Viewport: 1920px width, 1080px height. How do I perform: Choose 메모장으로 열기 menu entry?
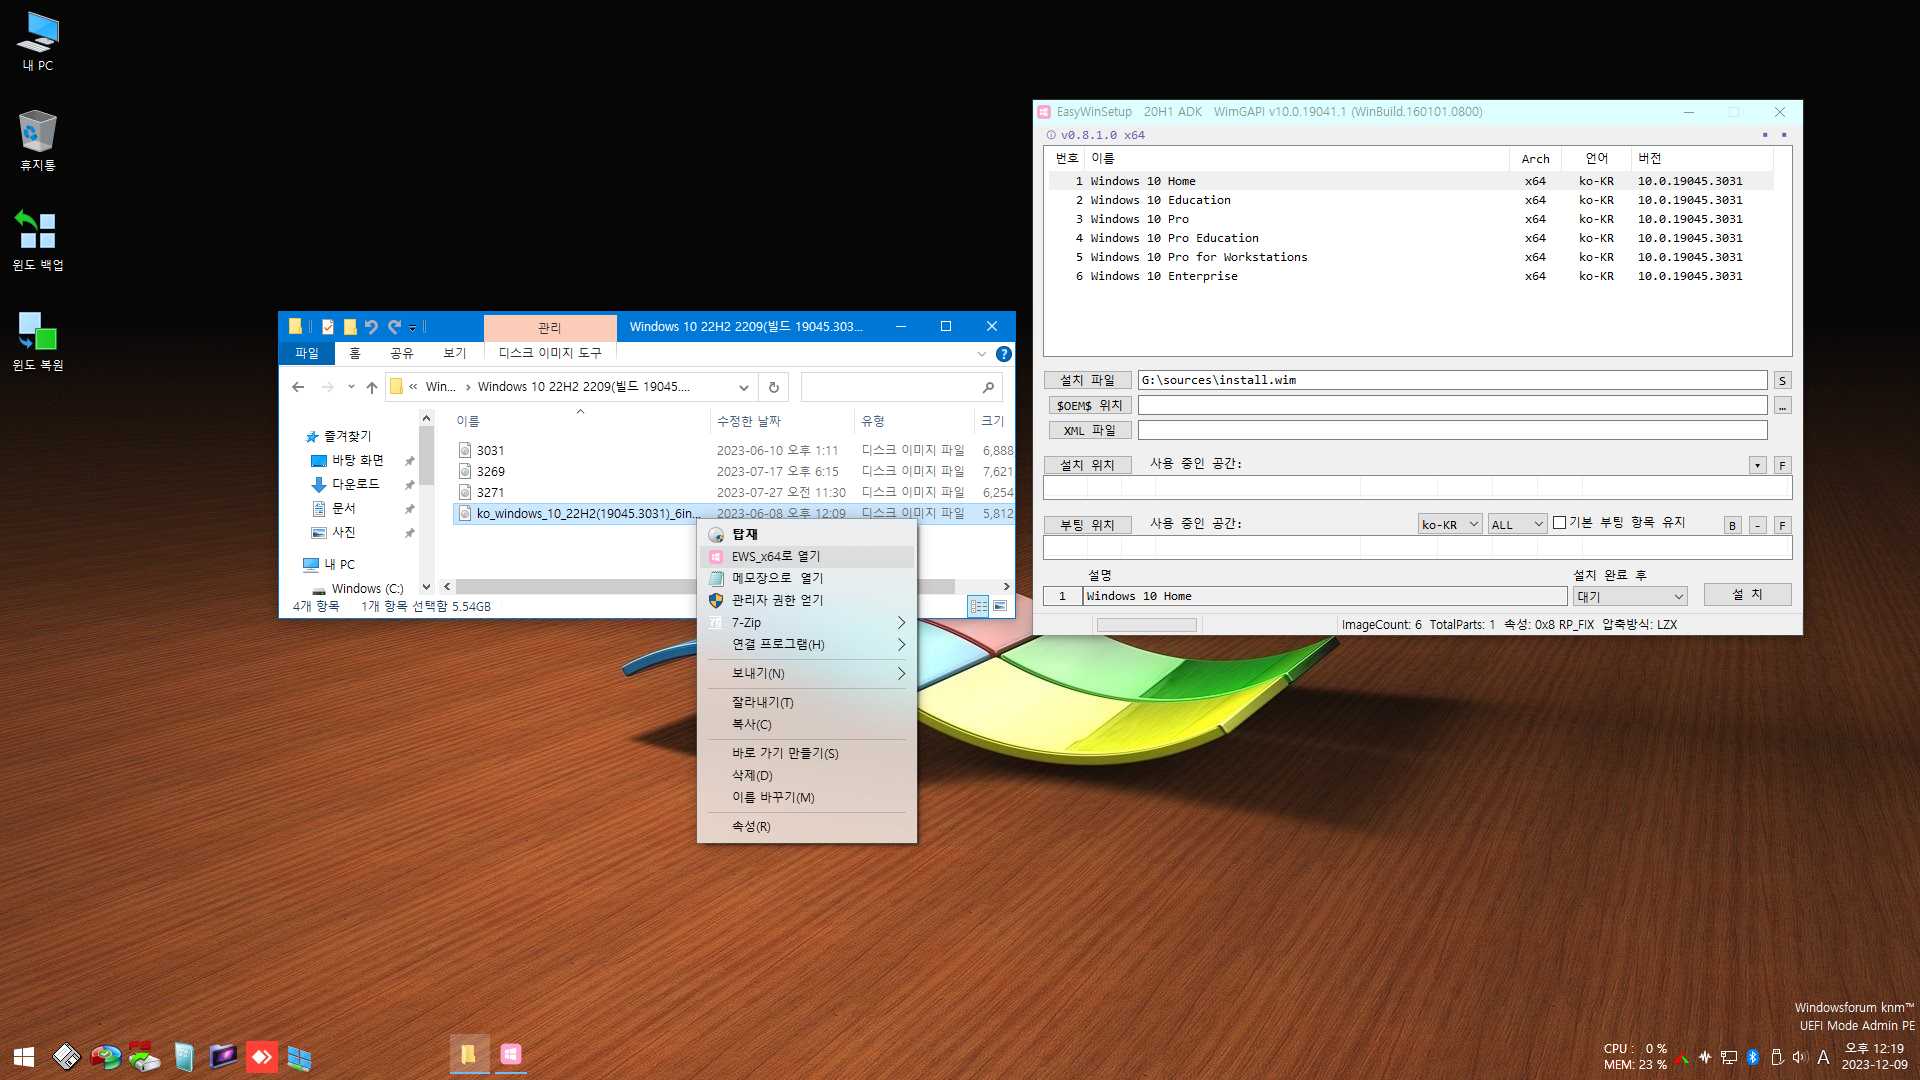pyautogui.click(x=807, y=578)
